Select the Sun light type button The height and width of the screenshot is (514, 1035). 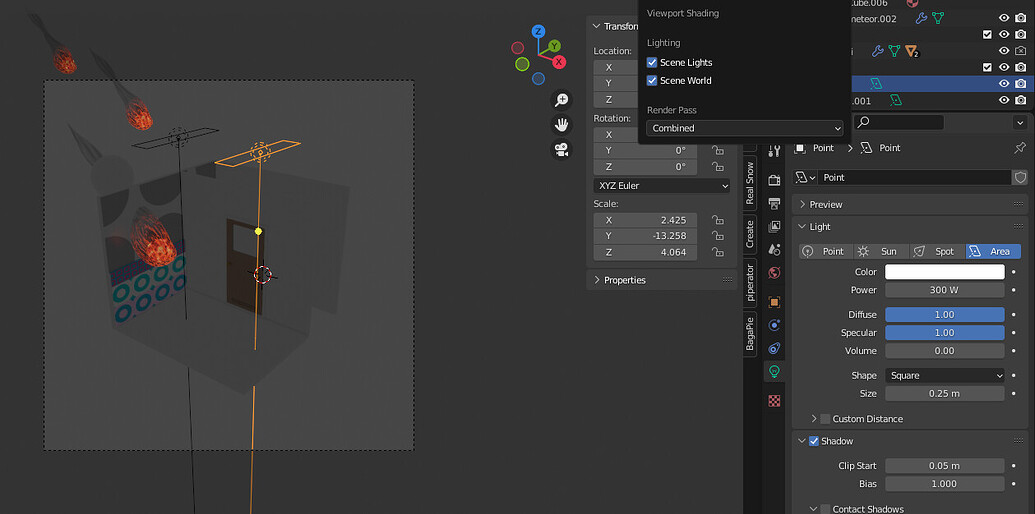(881, 251)
